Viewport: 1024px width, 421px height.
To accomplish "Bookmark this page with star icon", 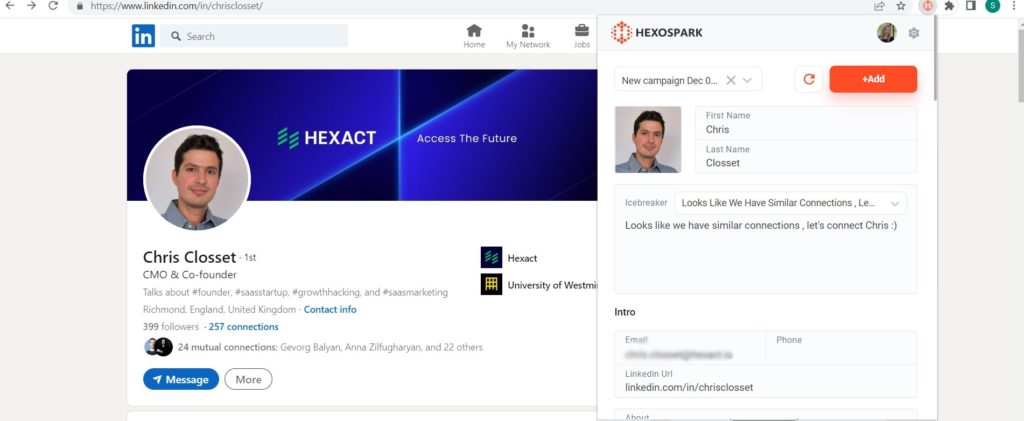I will click(901, 6).
